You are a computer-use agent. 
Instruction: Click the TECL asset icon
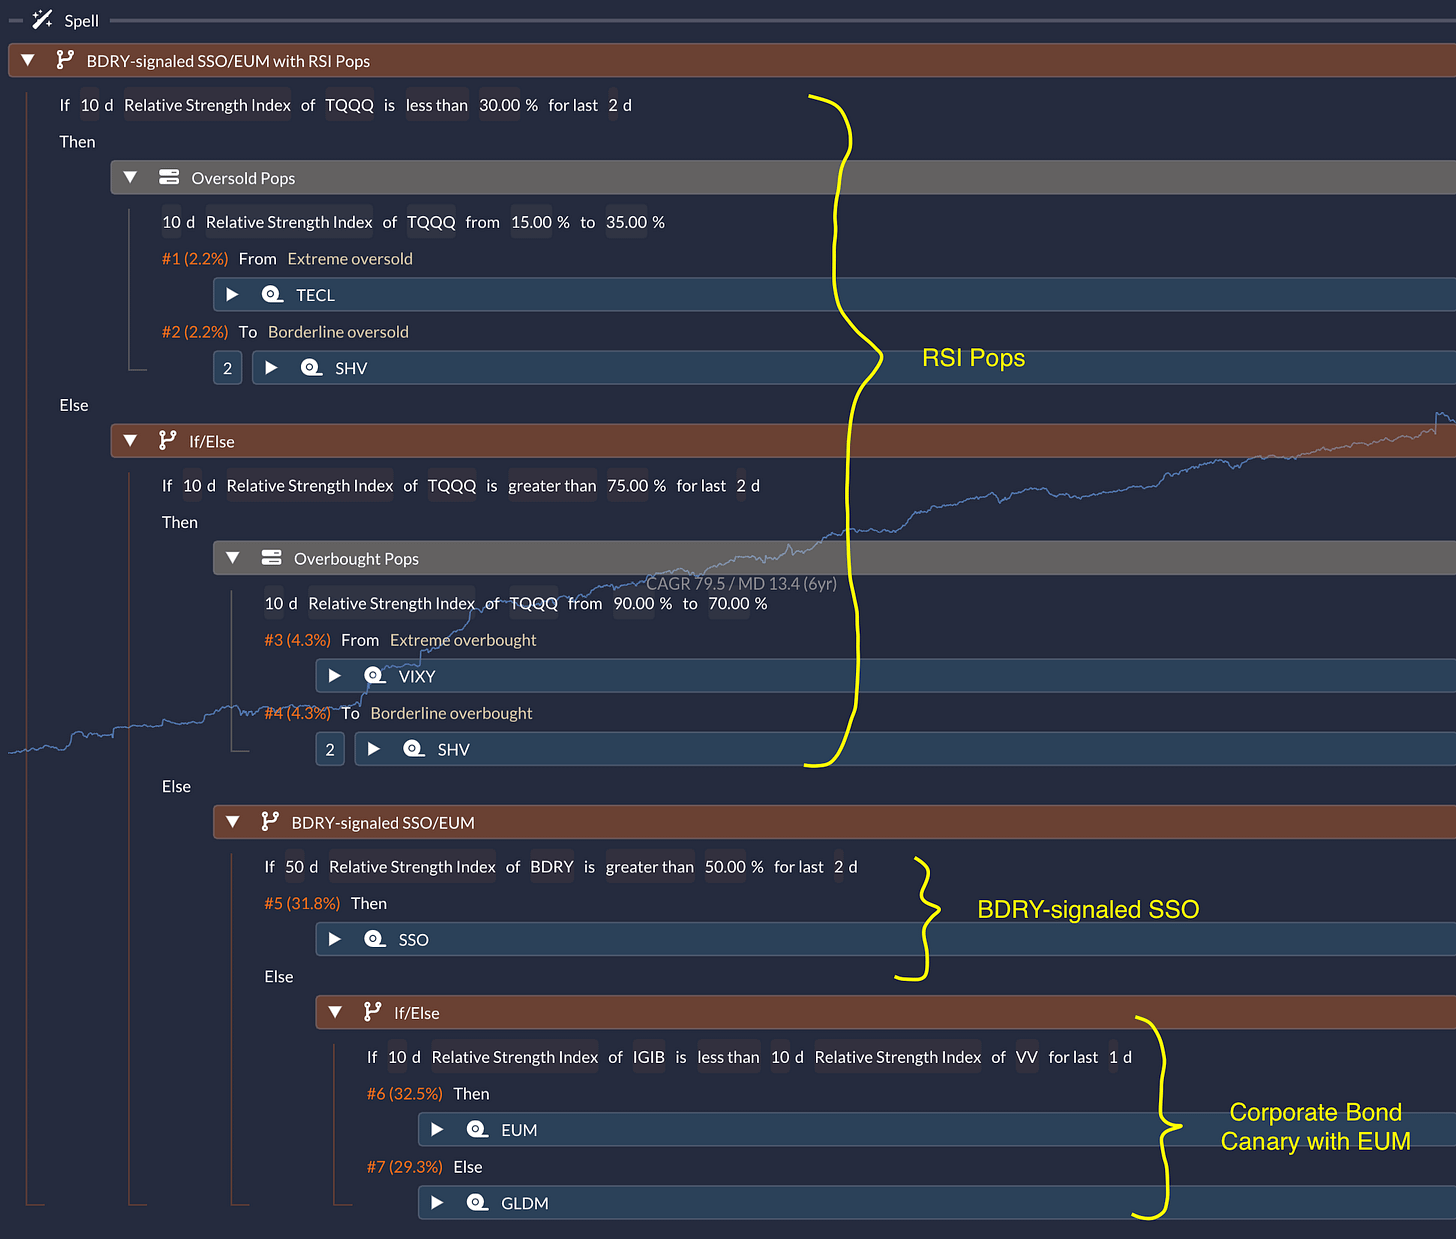(x=272, y=294)
